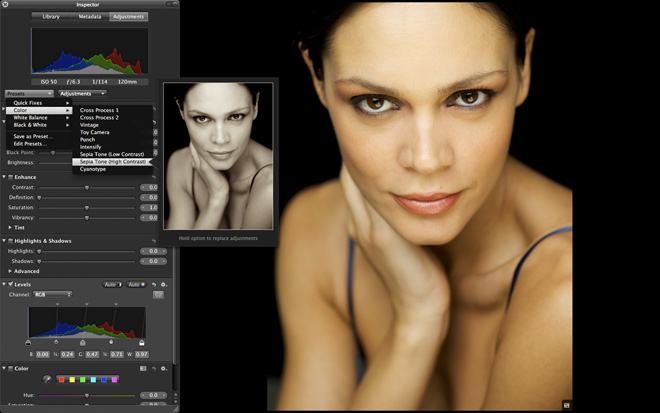Decrease Shadows value using left stepper arrow
660x413 pixels.
pyautogui.click(x=143, y=261)
